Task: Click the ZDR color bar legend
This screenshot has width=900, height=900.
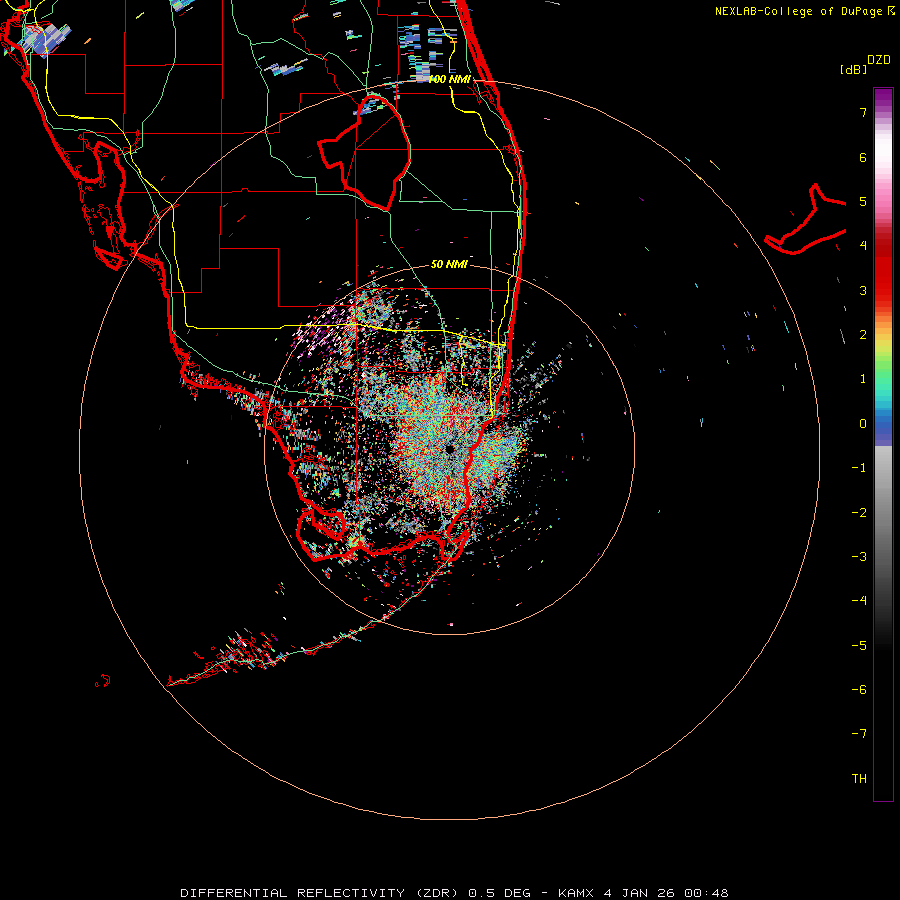Action: (x=883, y=444)
